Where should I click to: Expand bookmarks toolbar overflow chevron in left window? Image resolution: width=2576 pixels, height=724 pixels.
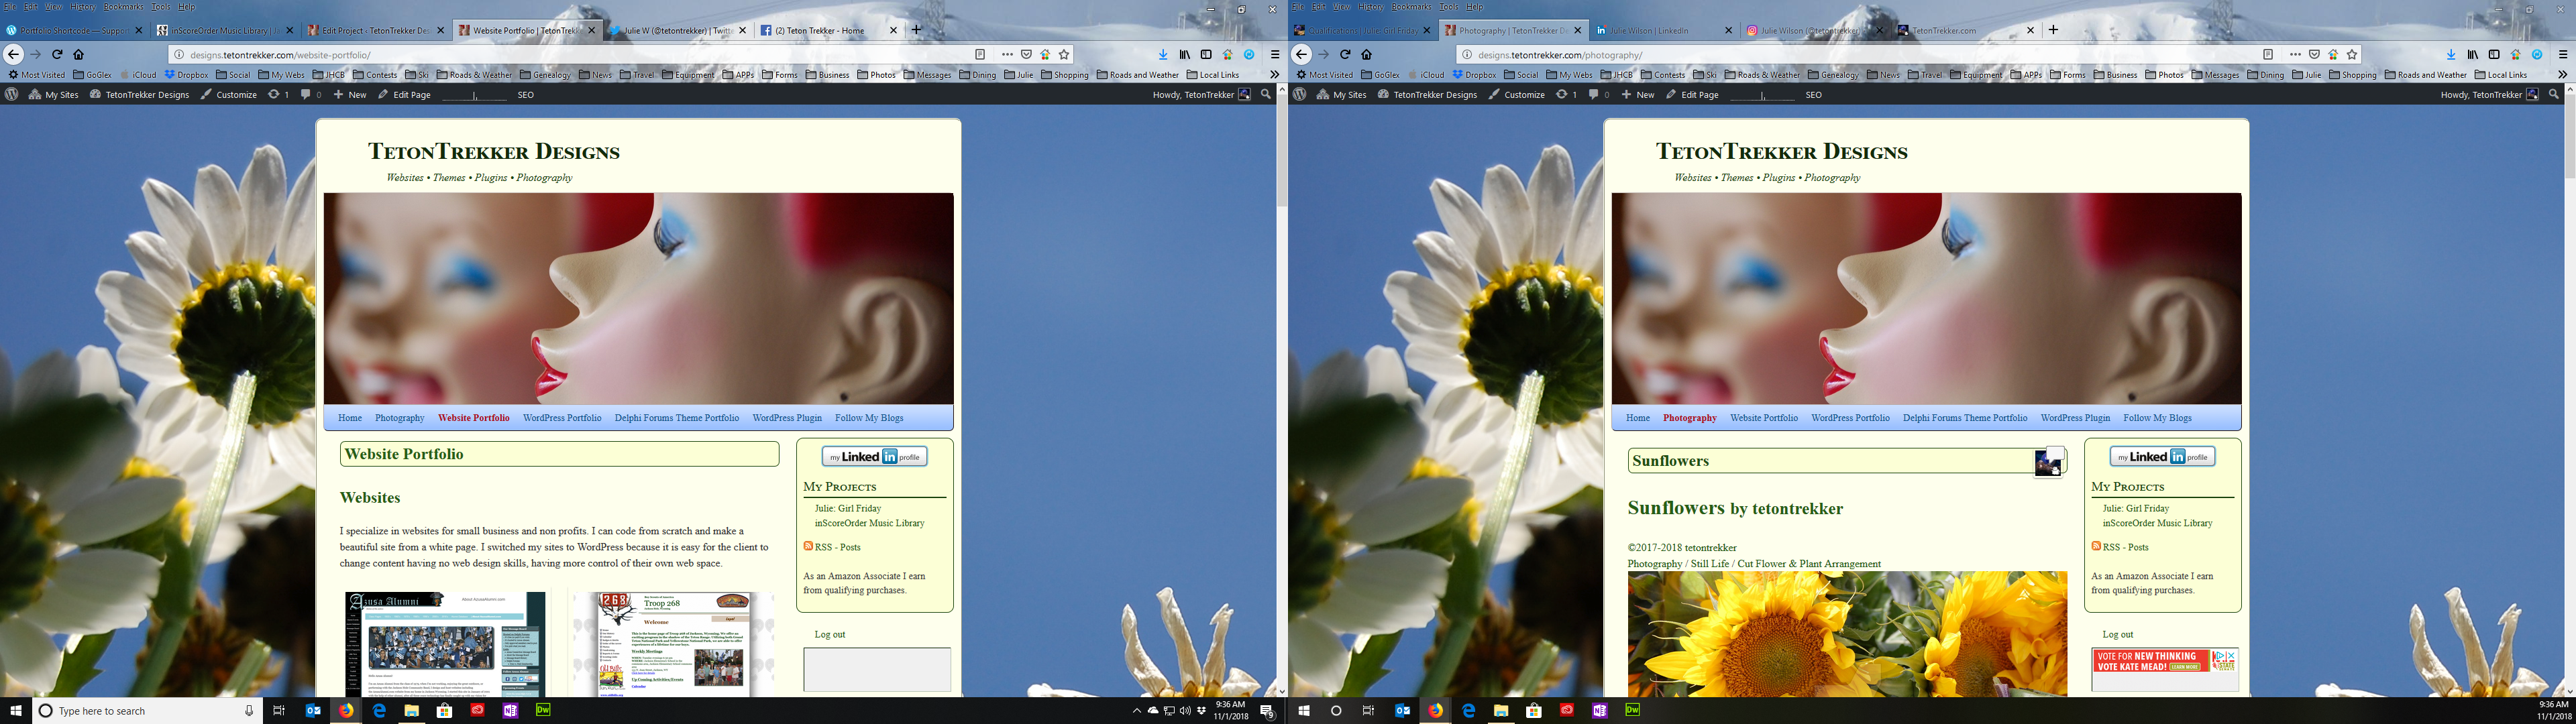coord(1273,75)
